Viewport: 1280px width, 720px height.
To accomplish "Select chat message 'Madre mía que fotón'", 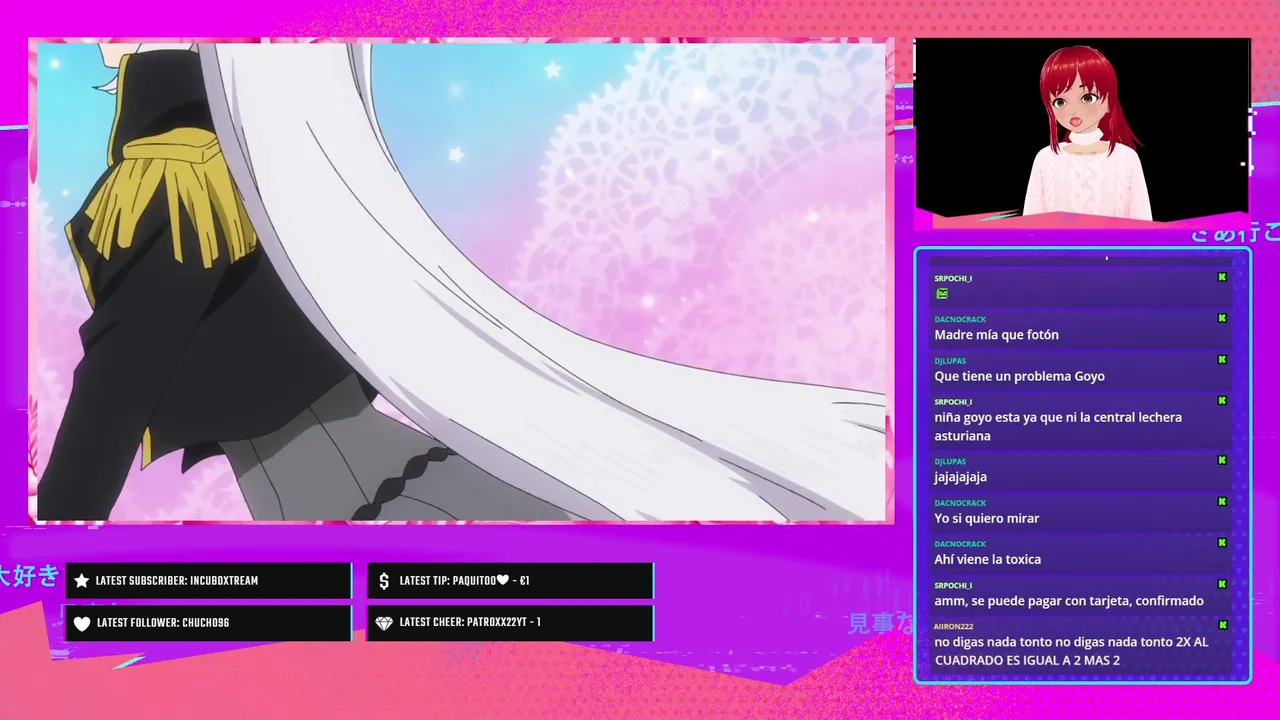I will [x=996, y=335].
